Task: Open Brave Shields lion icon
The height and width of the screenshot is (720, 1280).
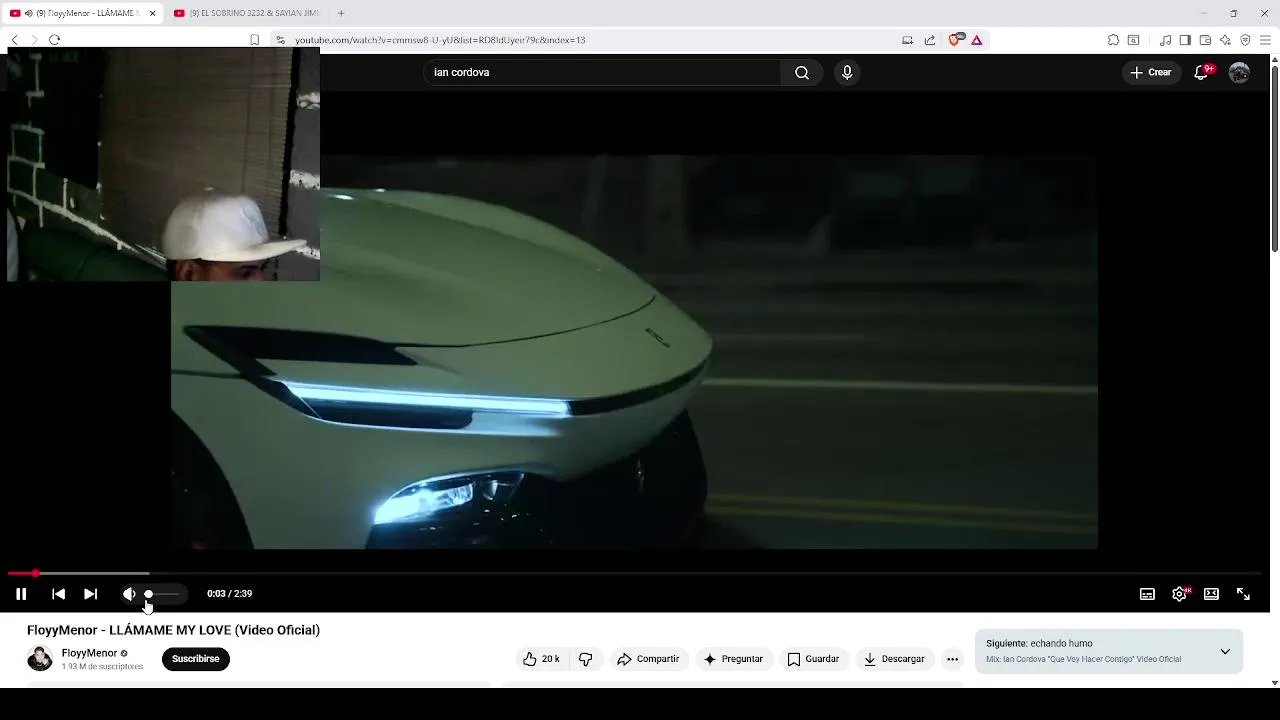Action: click(955, 40)
